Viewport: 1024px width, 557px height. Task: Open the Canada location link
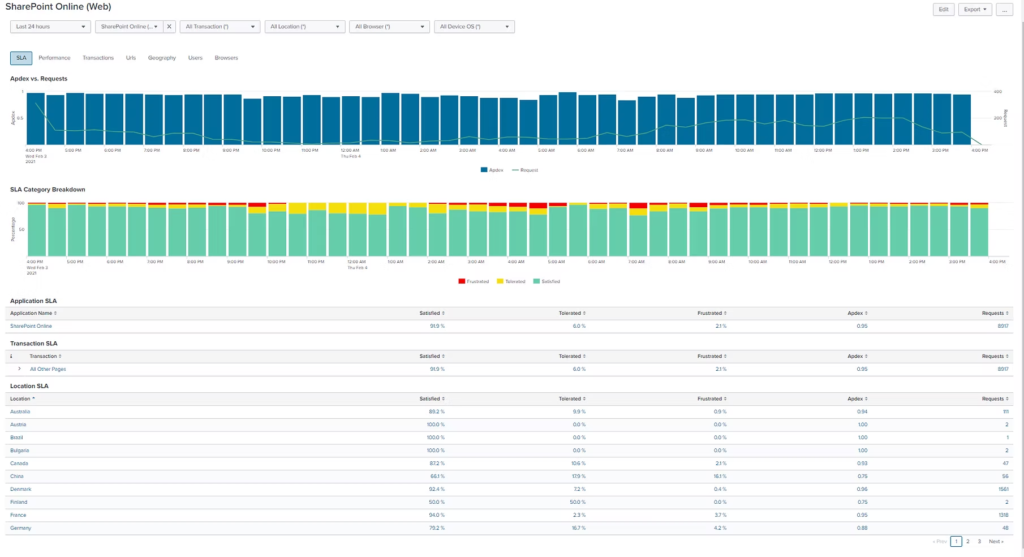tap(19, 464)
